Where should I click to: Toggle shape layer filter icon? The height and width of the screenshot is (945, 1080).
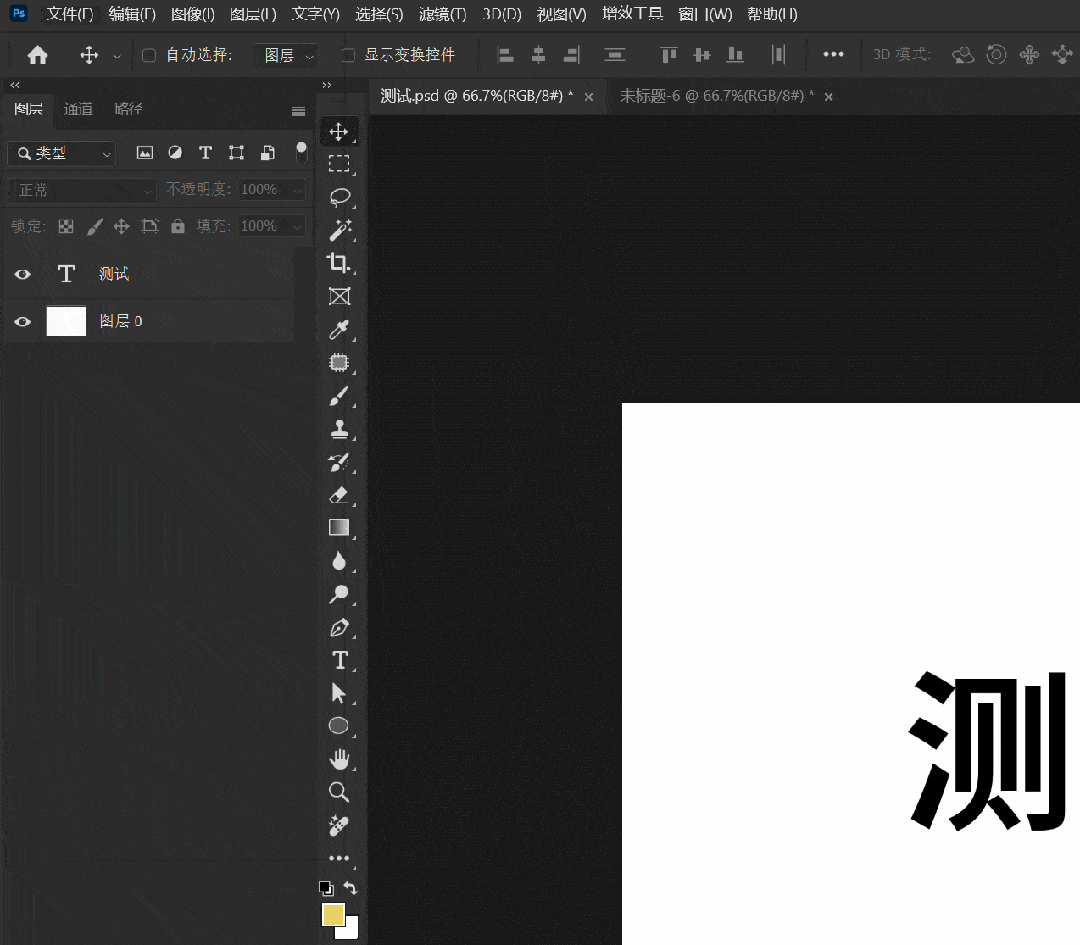coord(236,153)
